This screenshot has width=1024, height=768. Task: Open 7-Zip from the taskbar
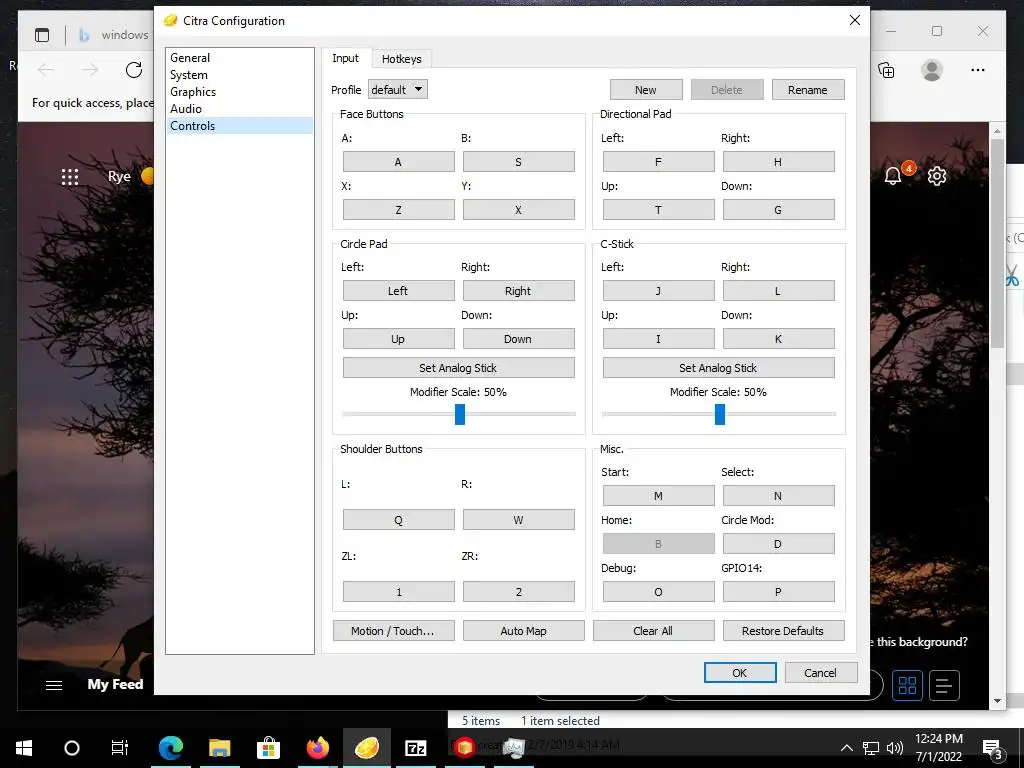415,748
